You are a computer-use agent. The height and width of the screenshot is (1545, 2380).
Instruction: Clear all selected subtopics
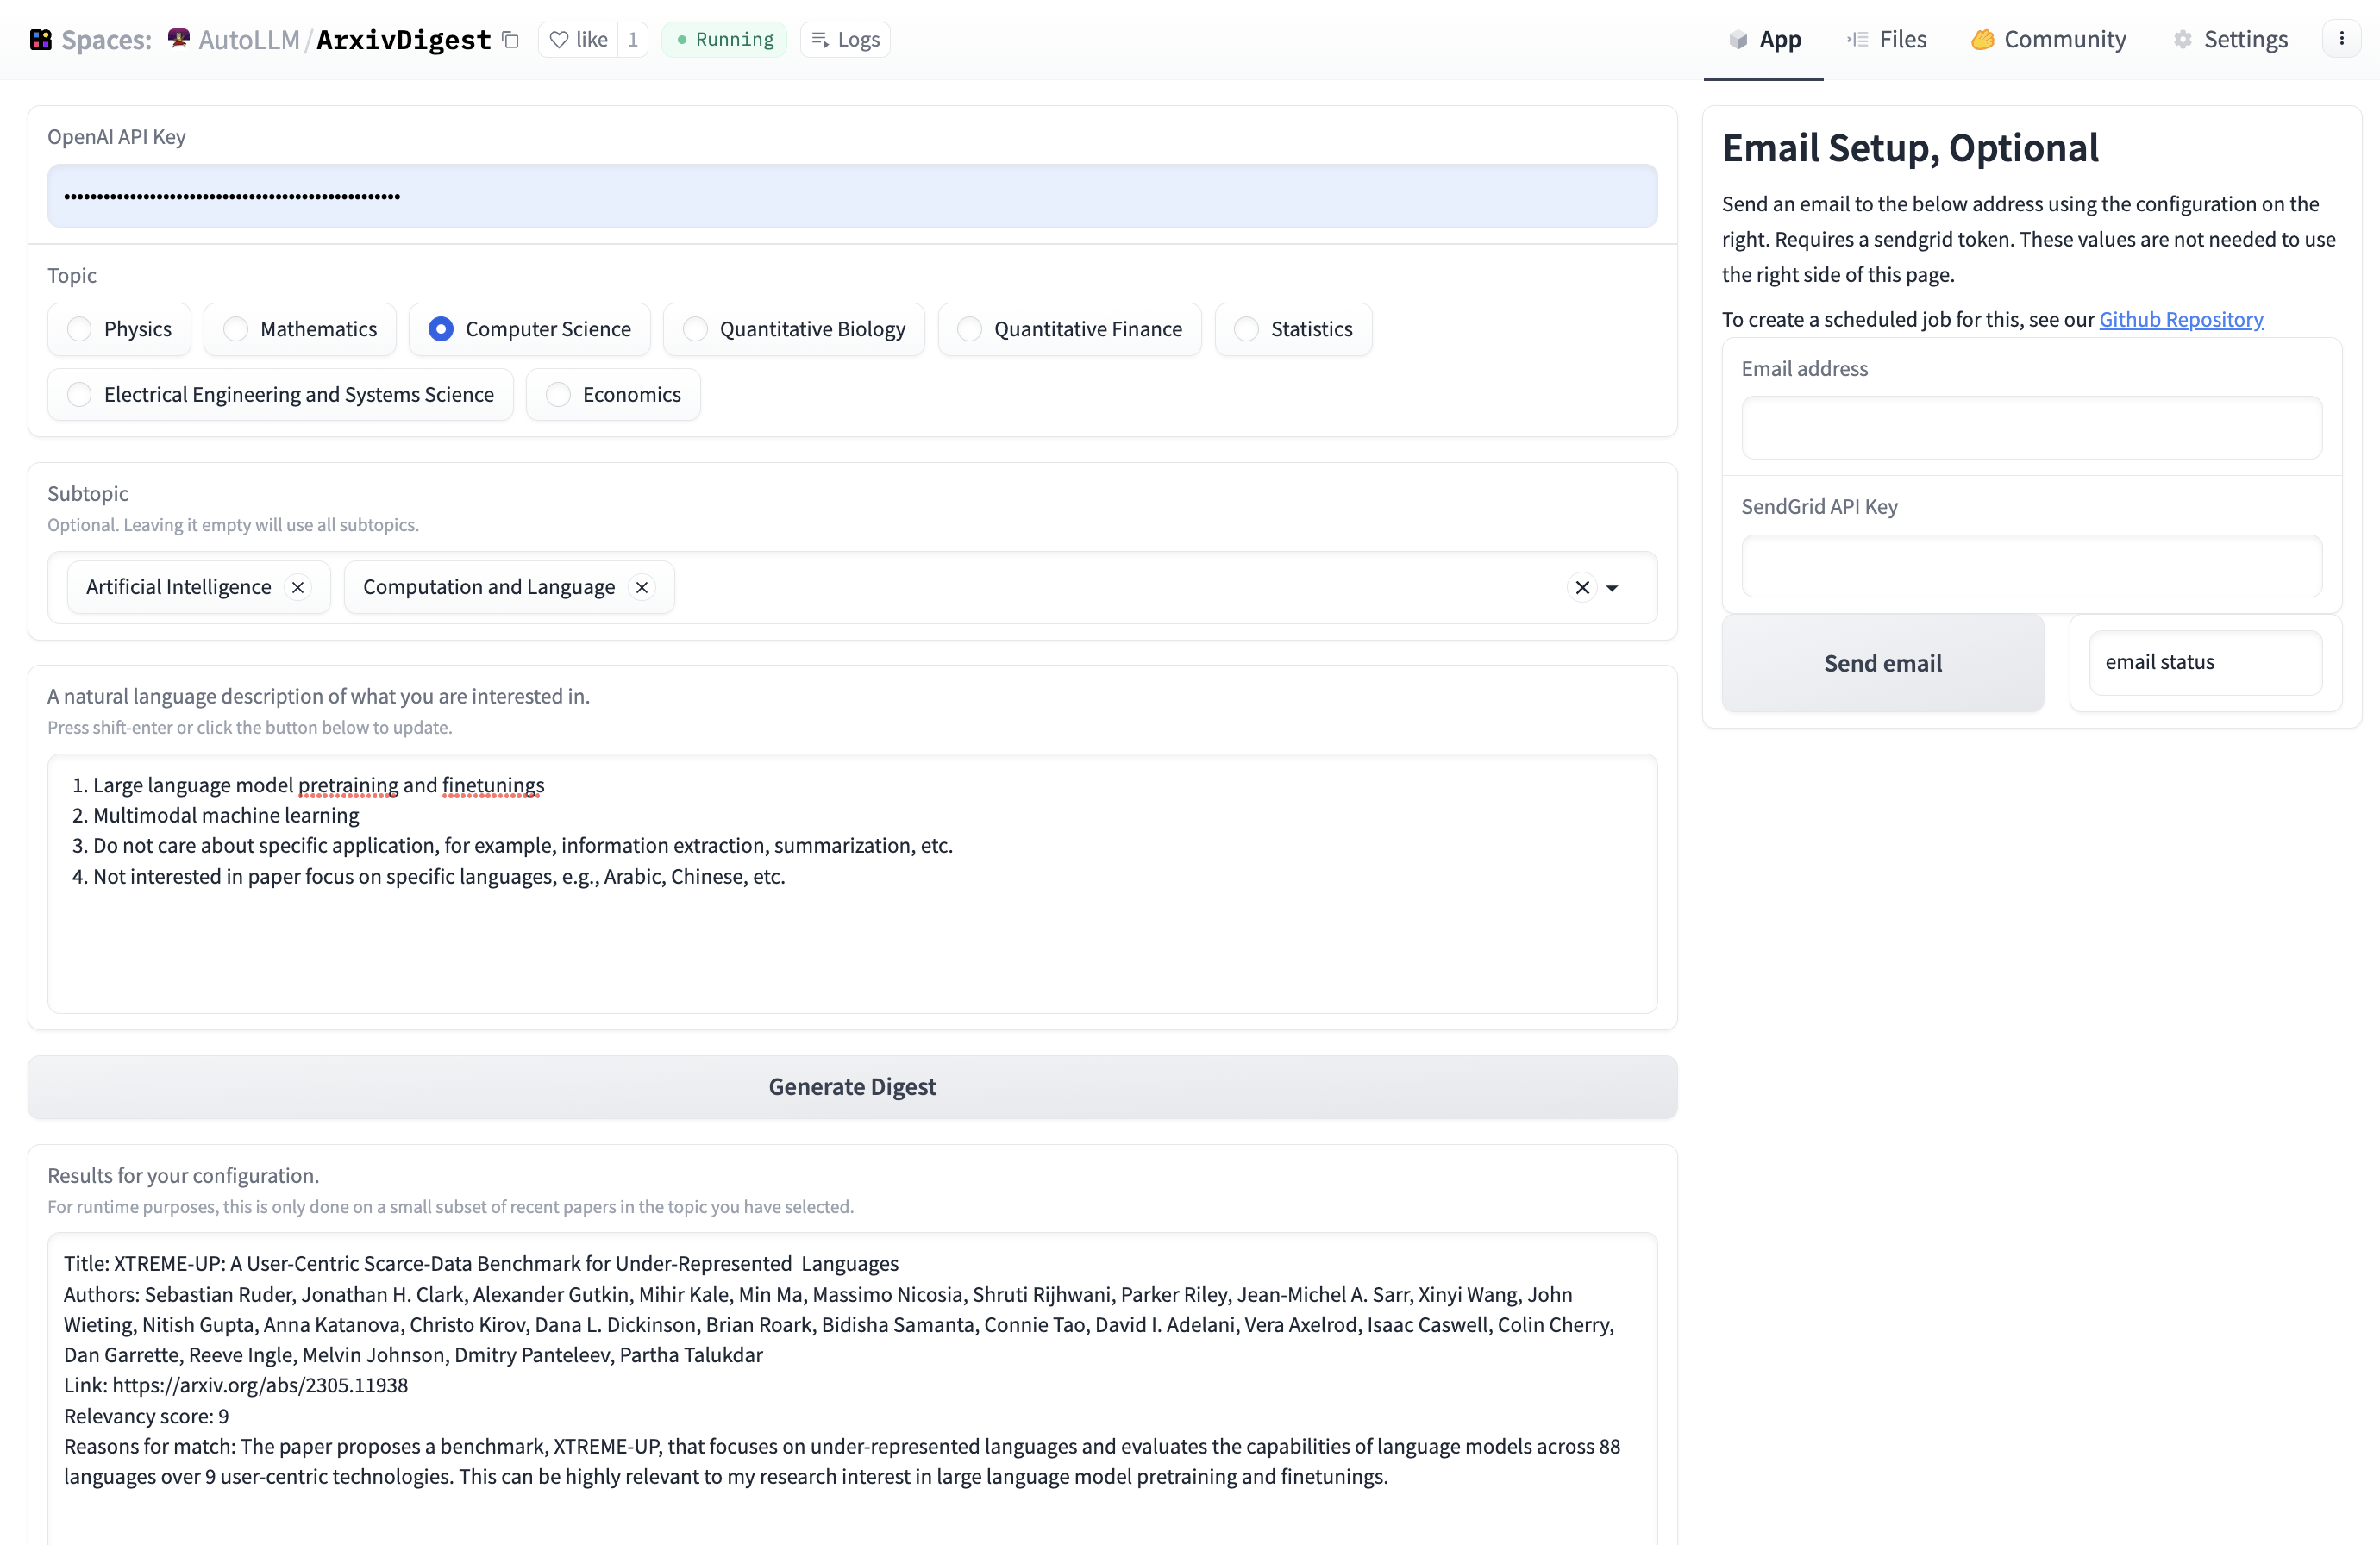[1582, 587]
